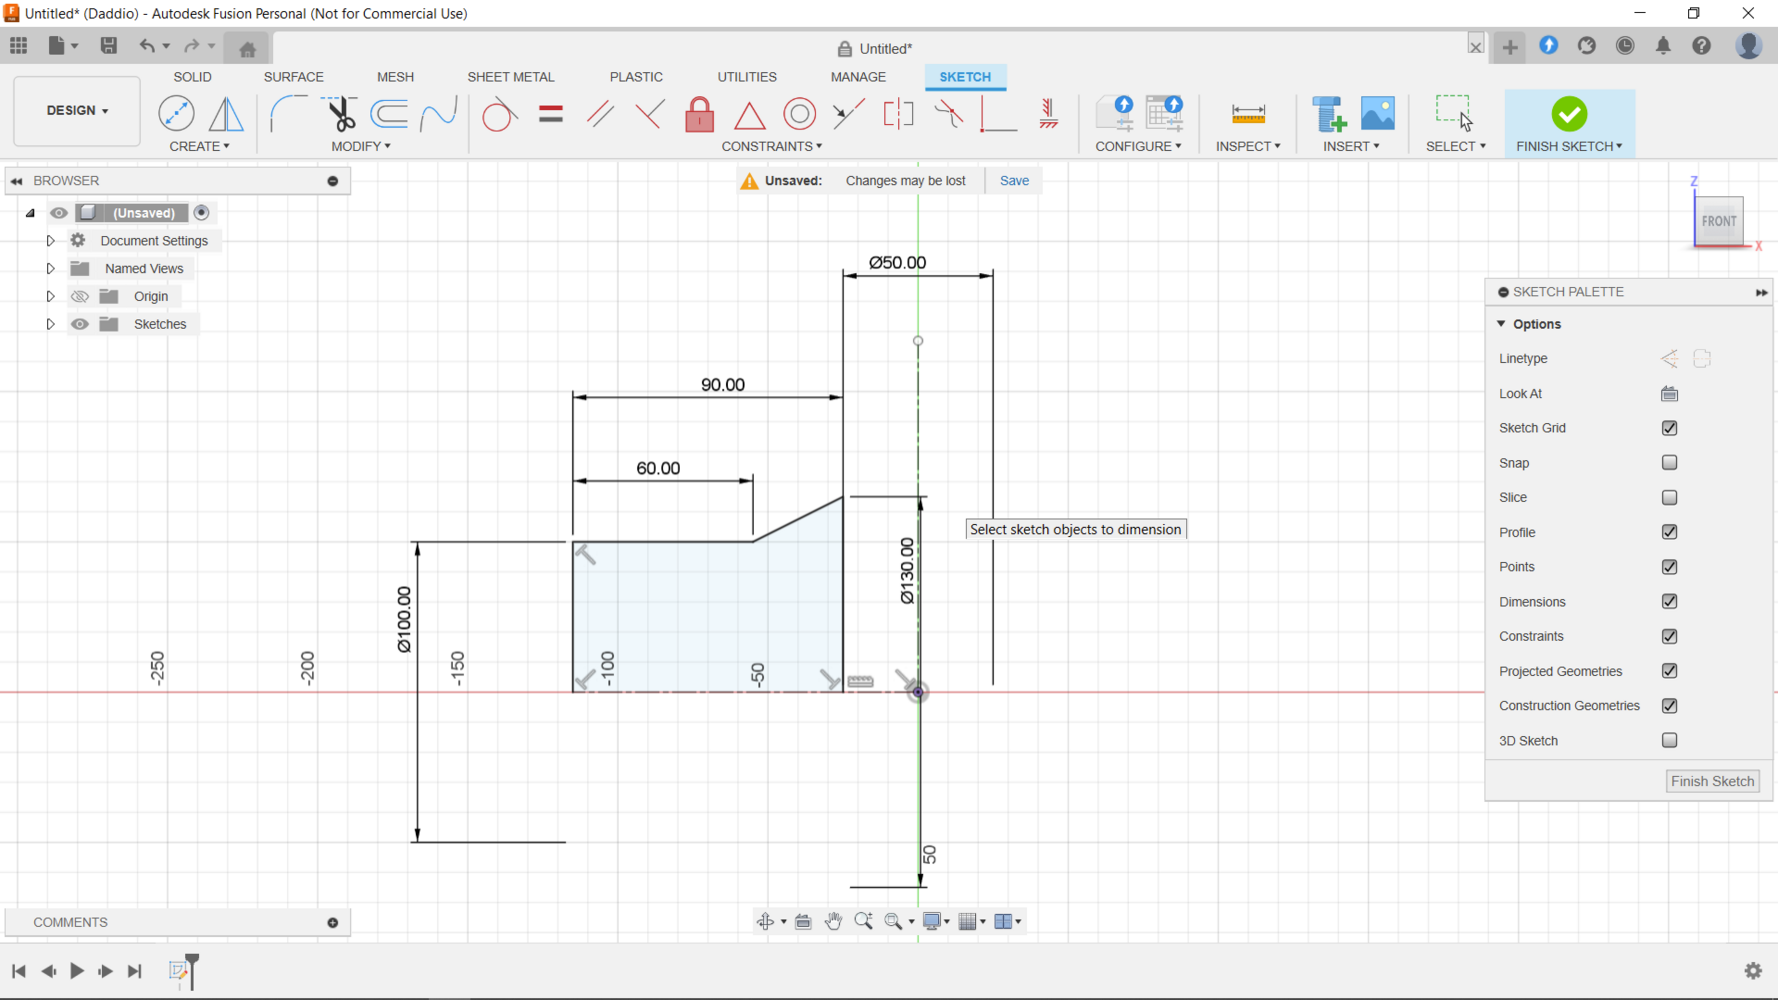Enable the Snap checkbox

point(1669,462)
